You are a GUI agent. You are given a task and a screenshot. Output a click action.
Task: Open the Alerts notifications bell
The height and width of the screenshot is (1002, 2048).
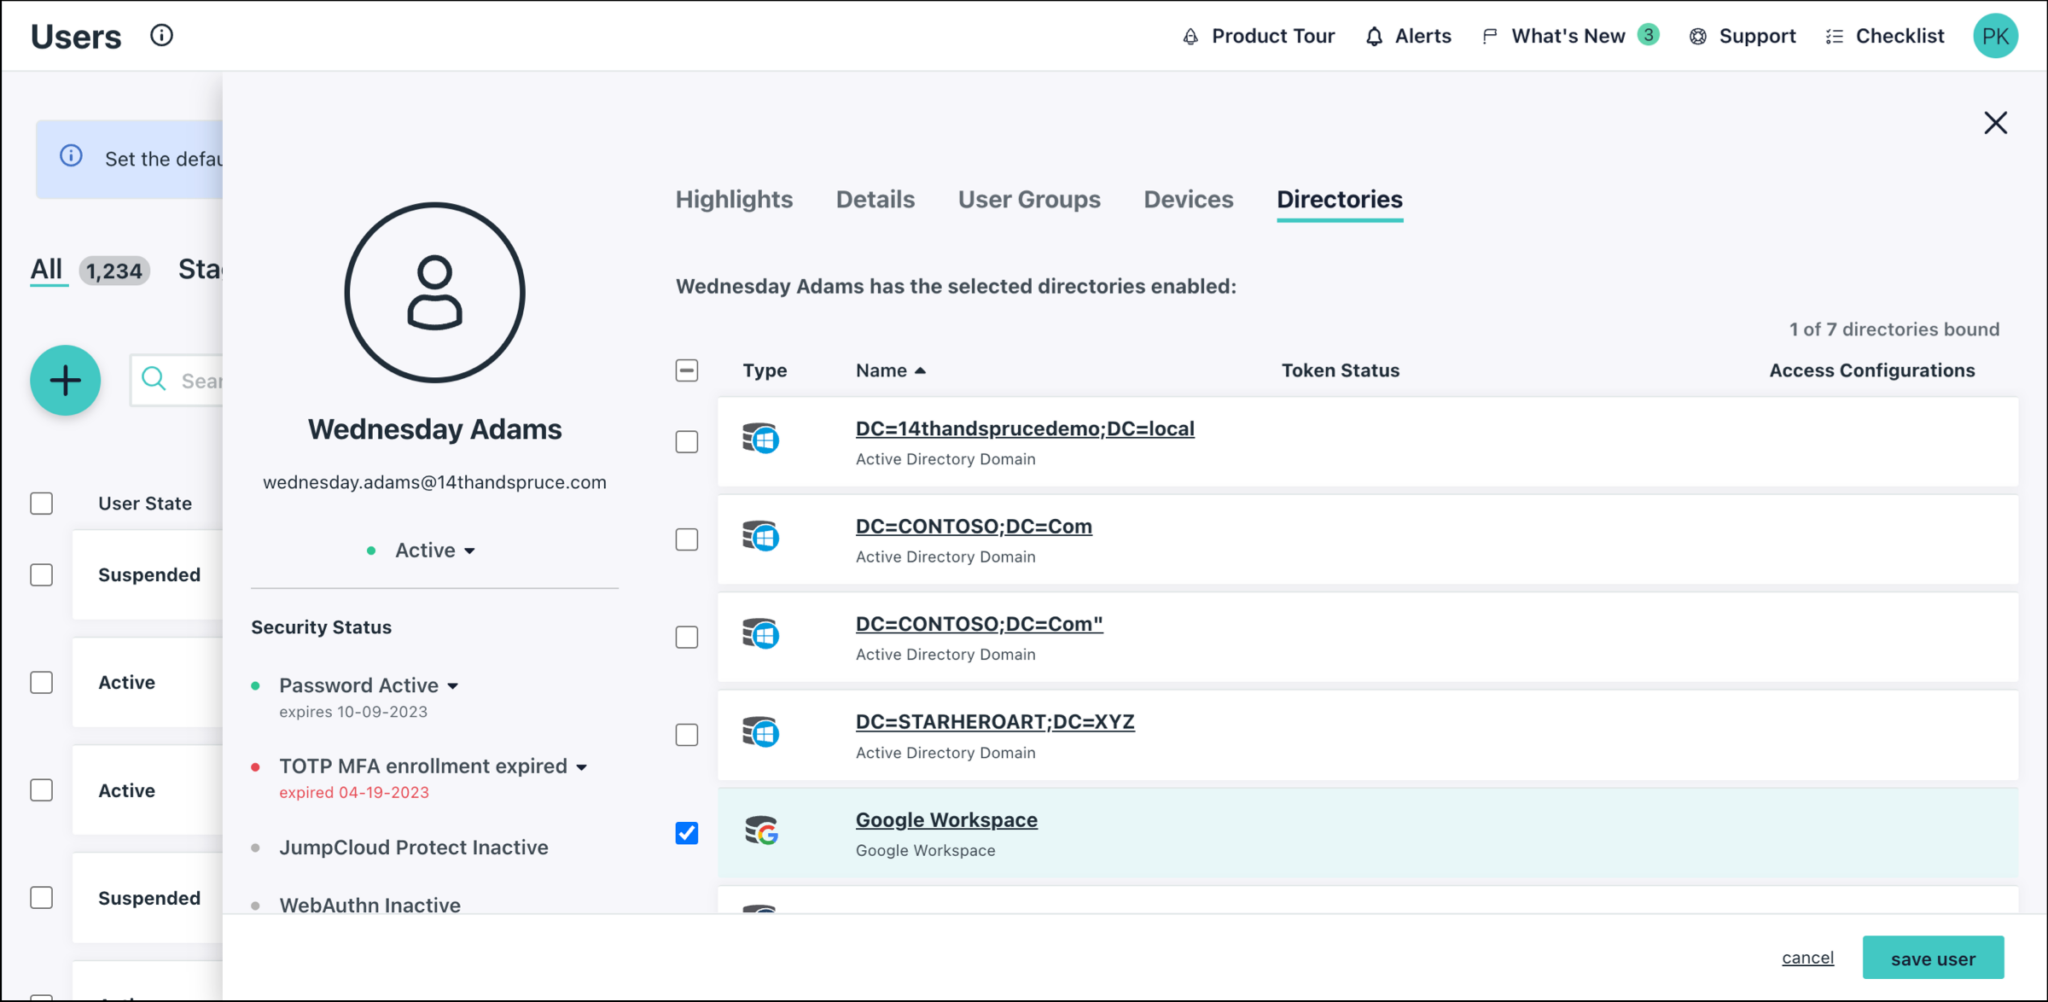point(1374,35)
